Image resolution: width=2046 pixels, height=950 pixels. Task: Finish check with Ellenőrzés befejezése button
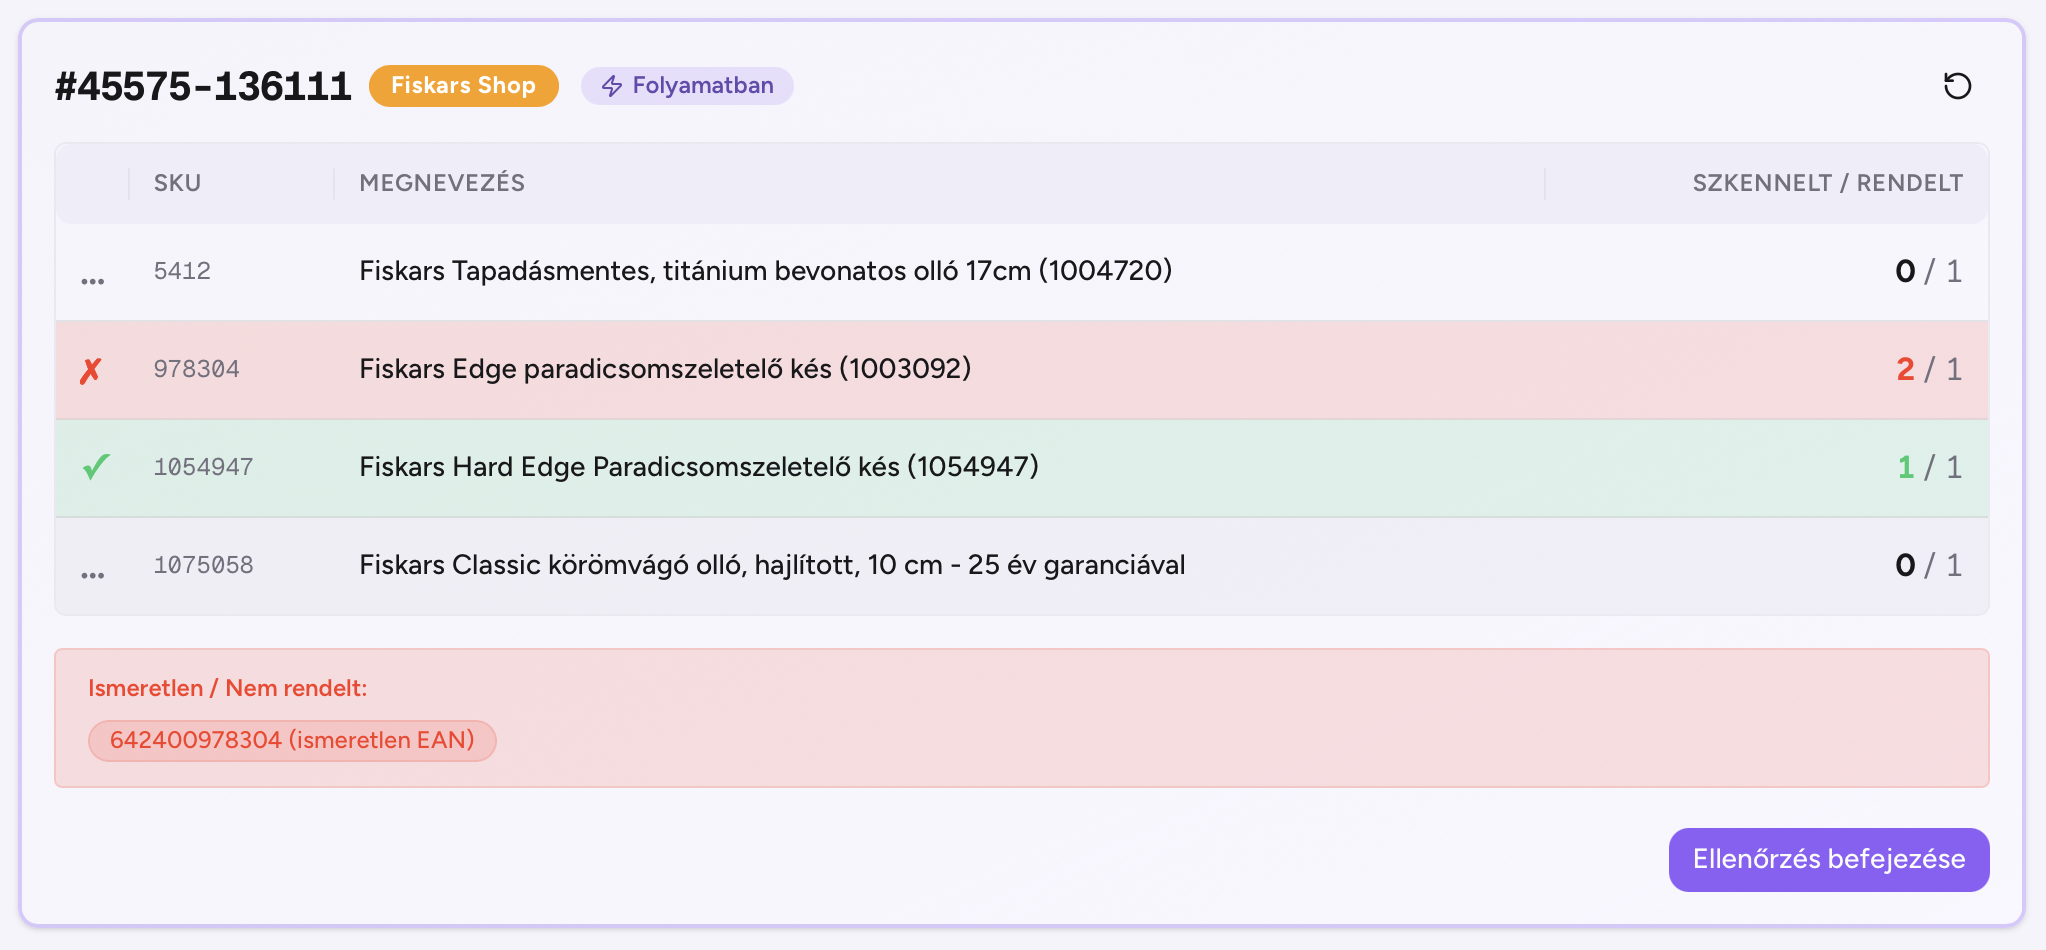[1829, 860]
